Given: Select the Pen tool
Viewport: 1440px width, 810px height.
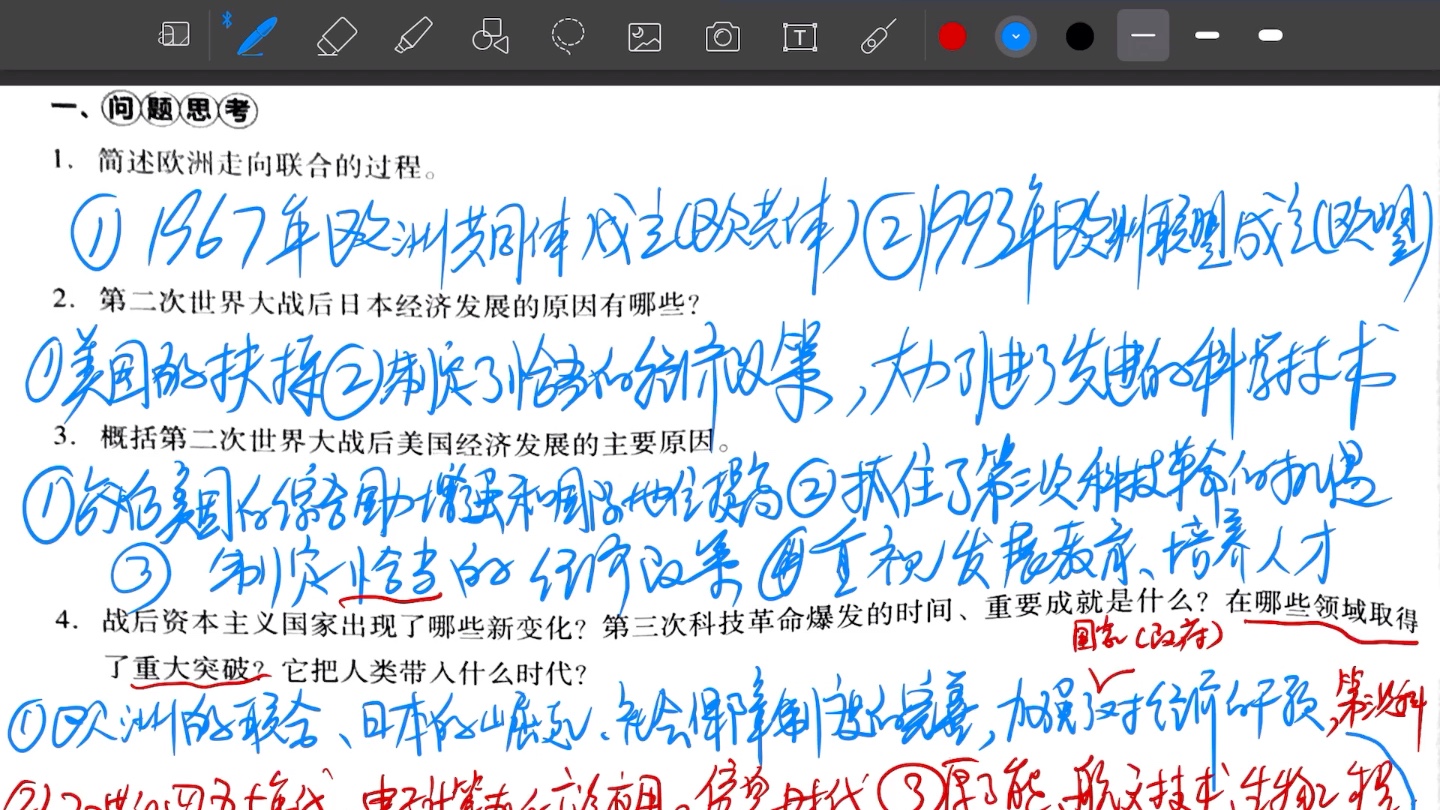Looking at the screenshot, I should 256,36.
